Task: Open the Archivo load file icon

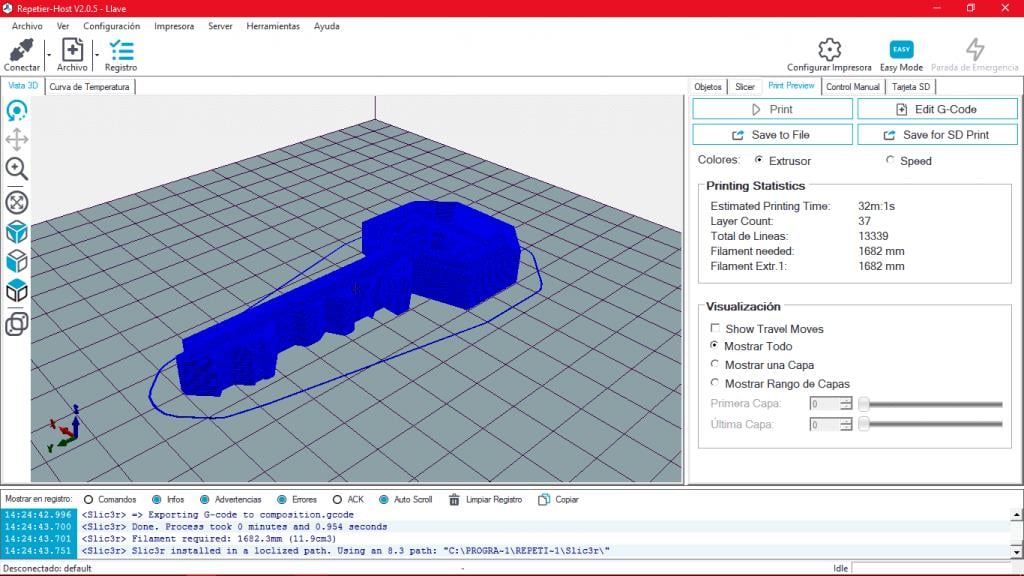Action: click(x=72, y=50)
